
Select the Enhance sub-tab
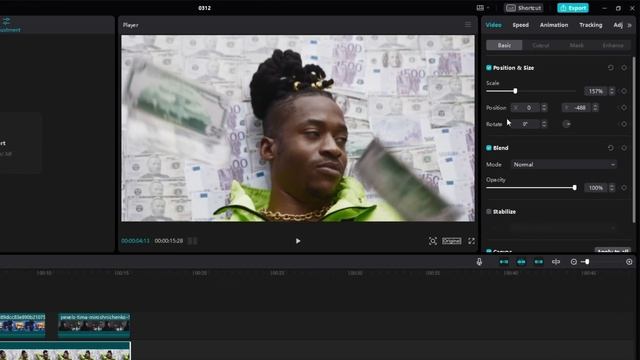coord(613,45)
